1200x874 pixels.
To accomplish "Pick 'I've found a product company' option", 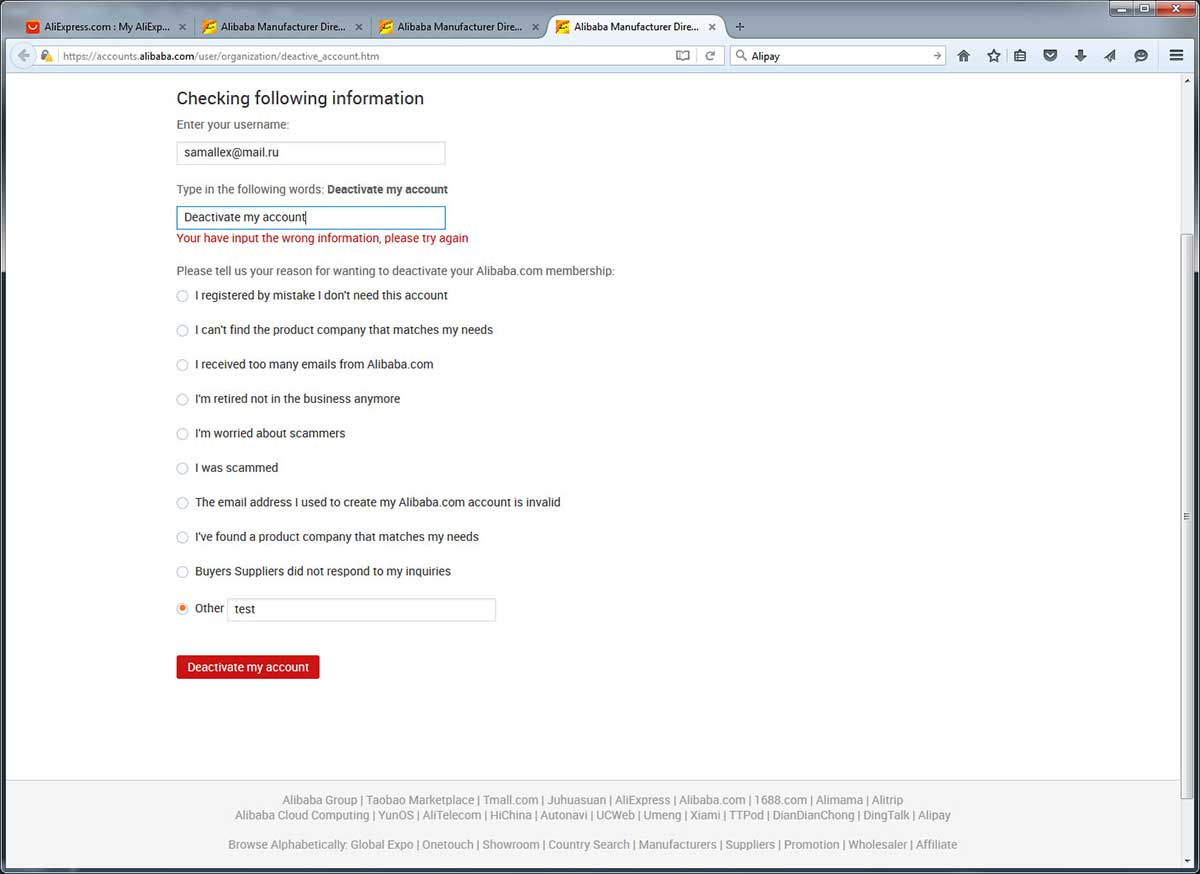I will (x=182, y=537).
